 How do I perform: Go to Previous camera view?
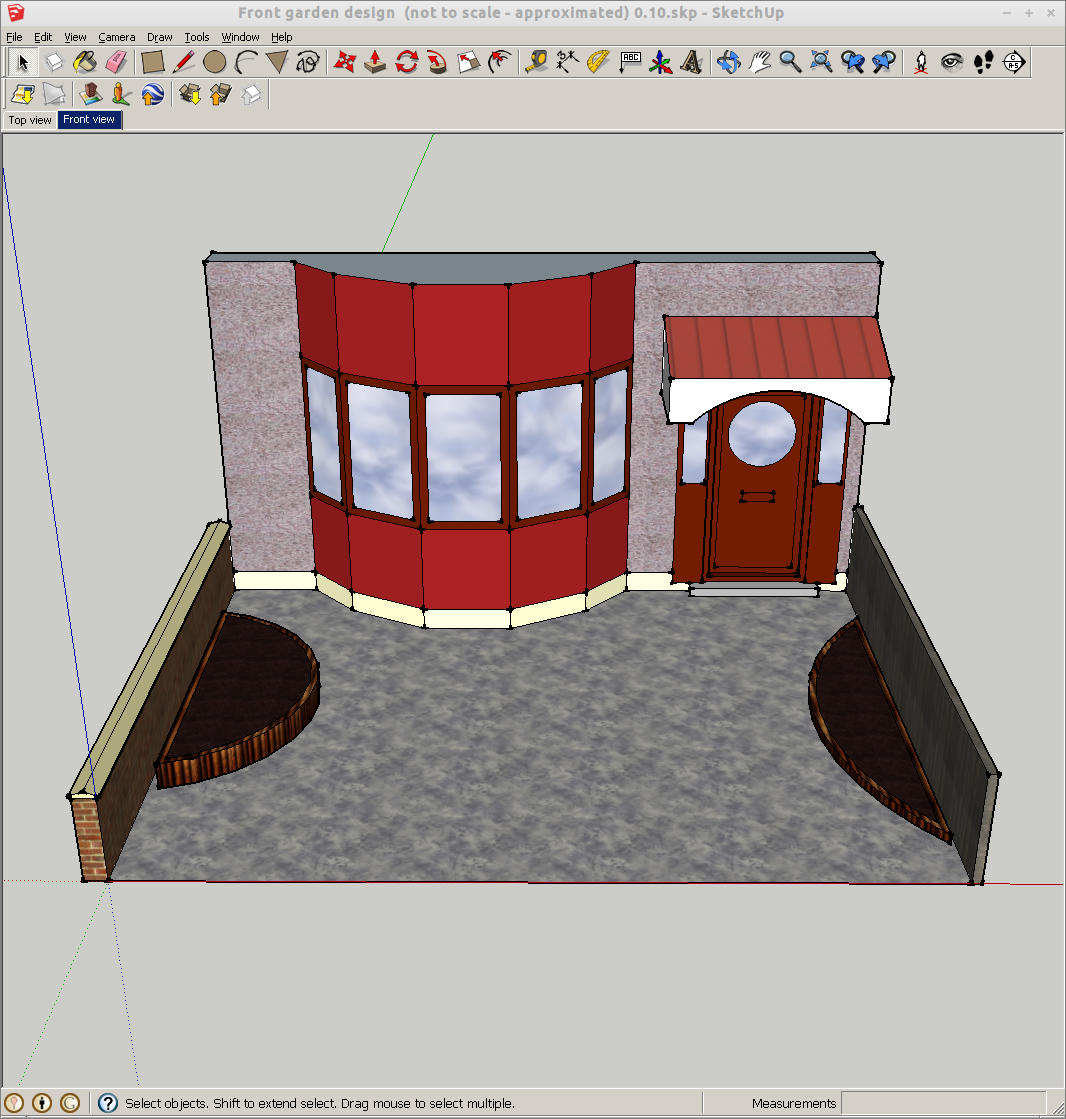pos(853,62)
